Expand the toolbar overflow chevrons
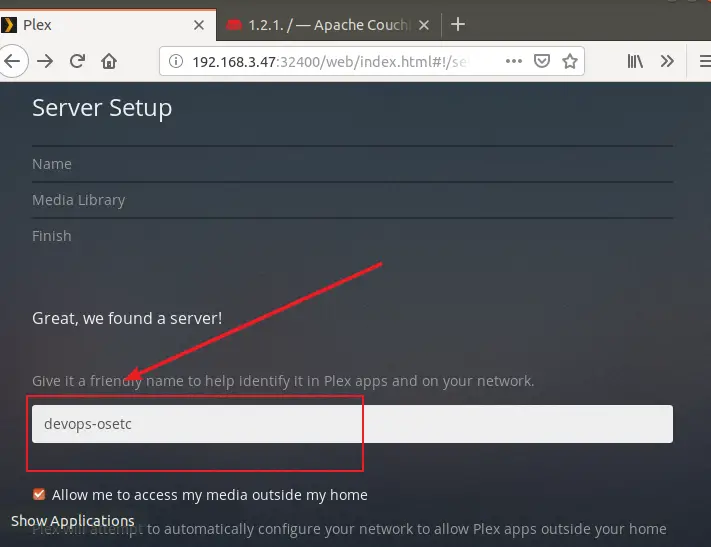The image size is (711, 547). [667, 61]
